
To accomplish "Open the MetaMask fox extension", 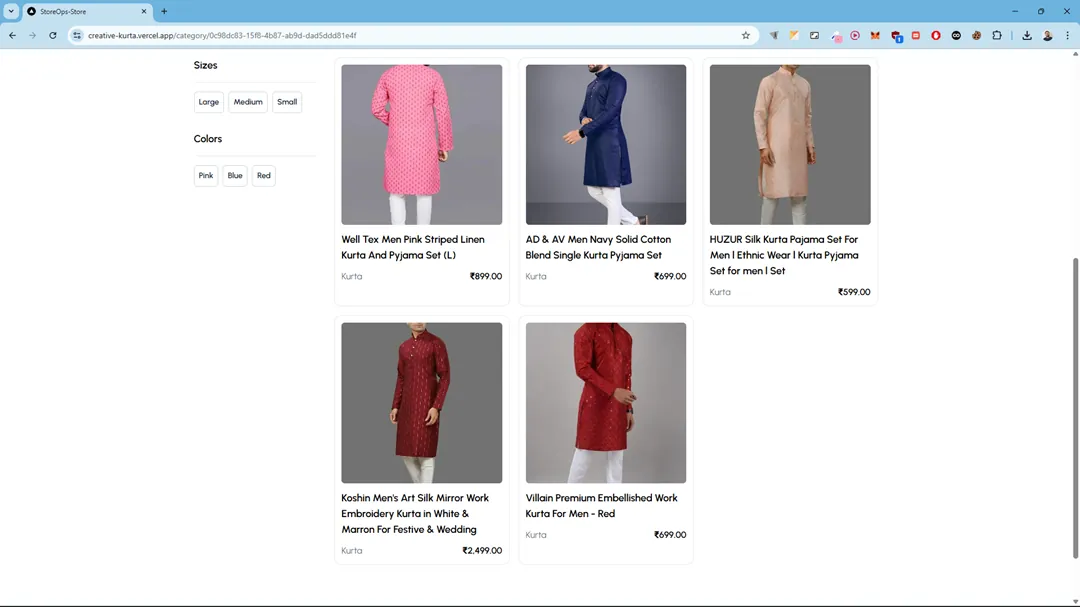I will 875,35.
